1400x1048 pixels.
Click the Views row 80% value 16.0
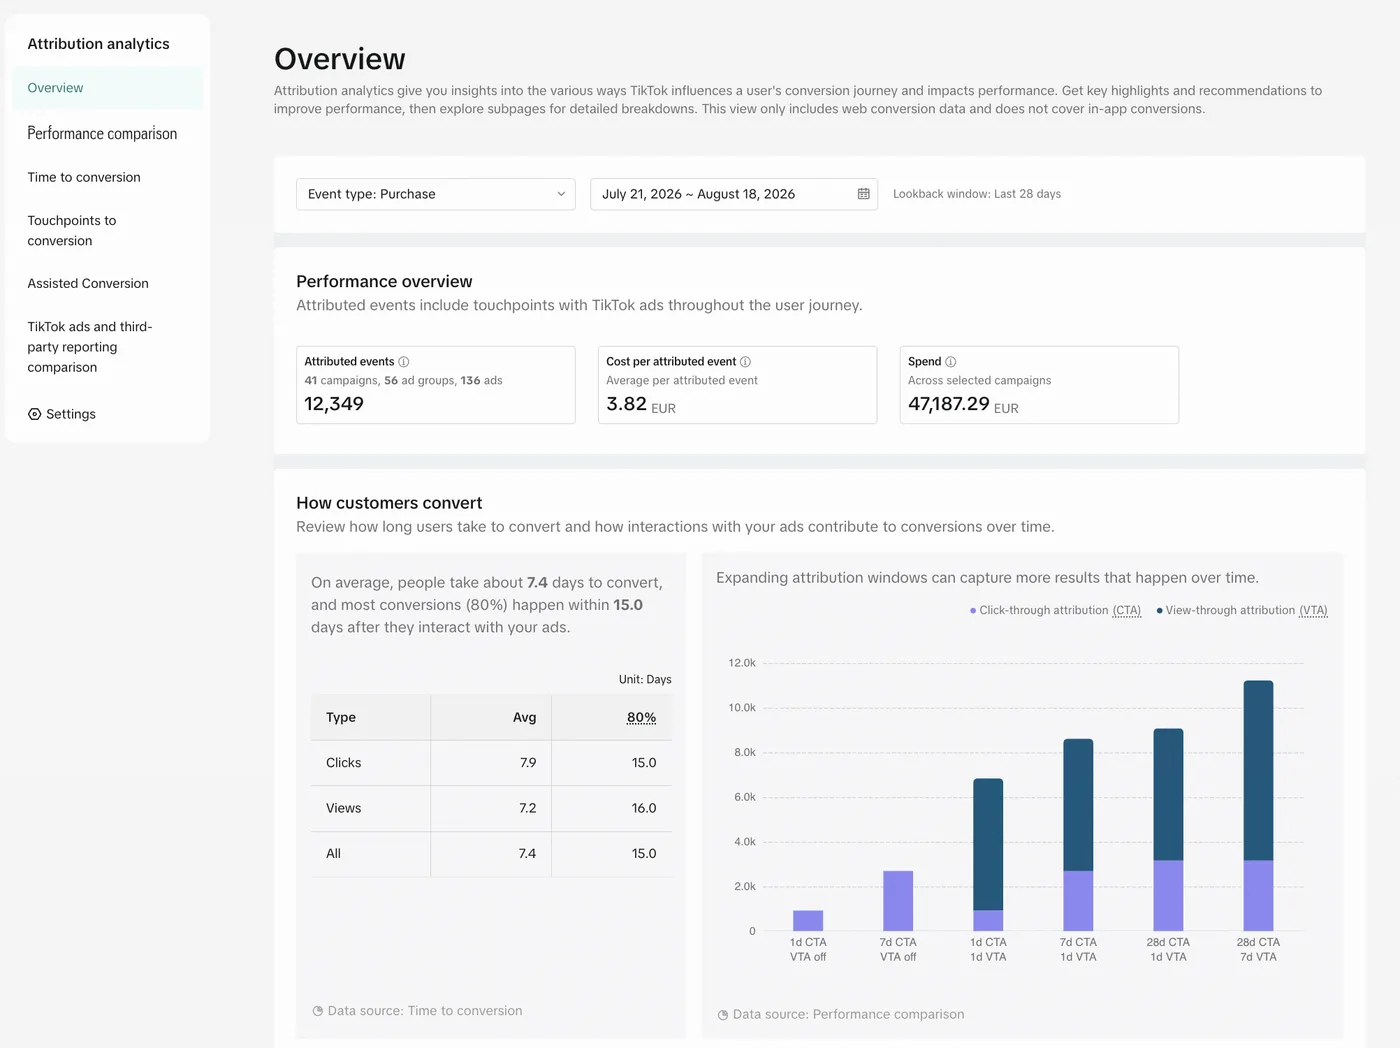(x=644, y=808)
